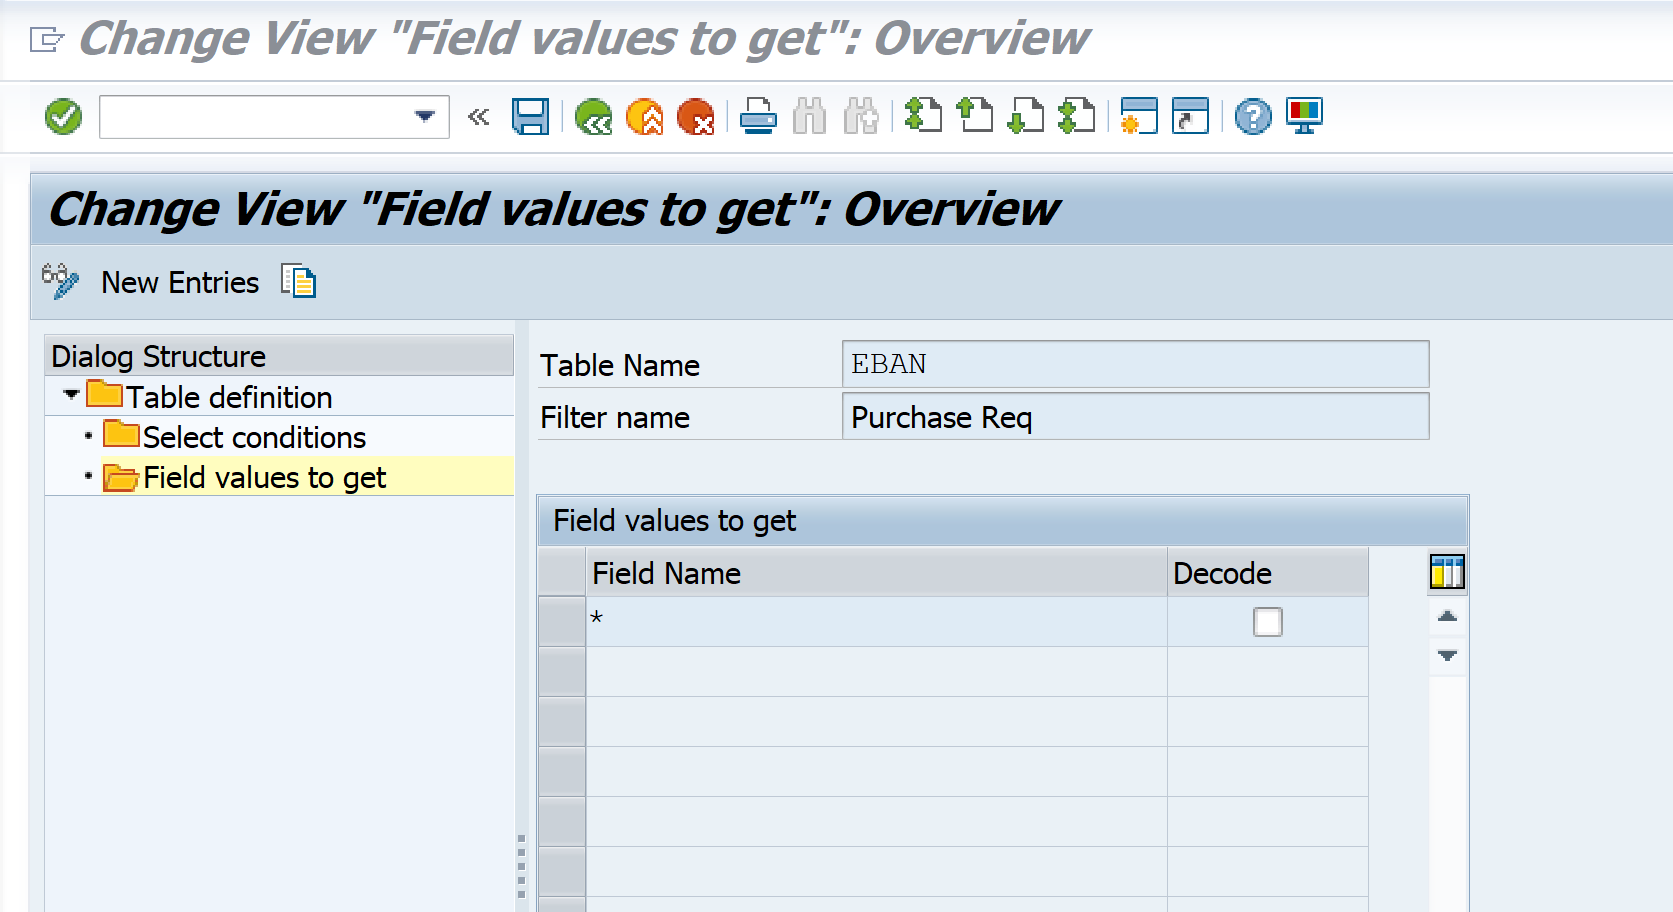Screen dimensions: 1673x912
Task: Collapse command field with double chevron
Action: point(479,117)
